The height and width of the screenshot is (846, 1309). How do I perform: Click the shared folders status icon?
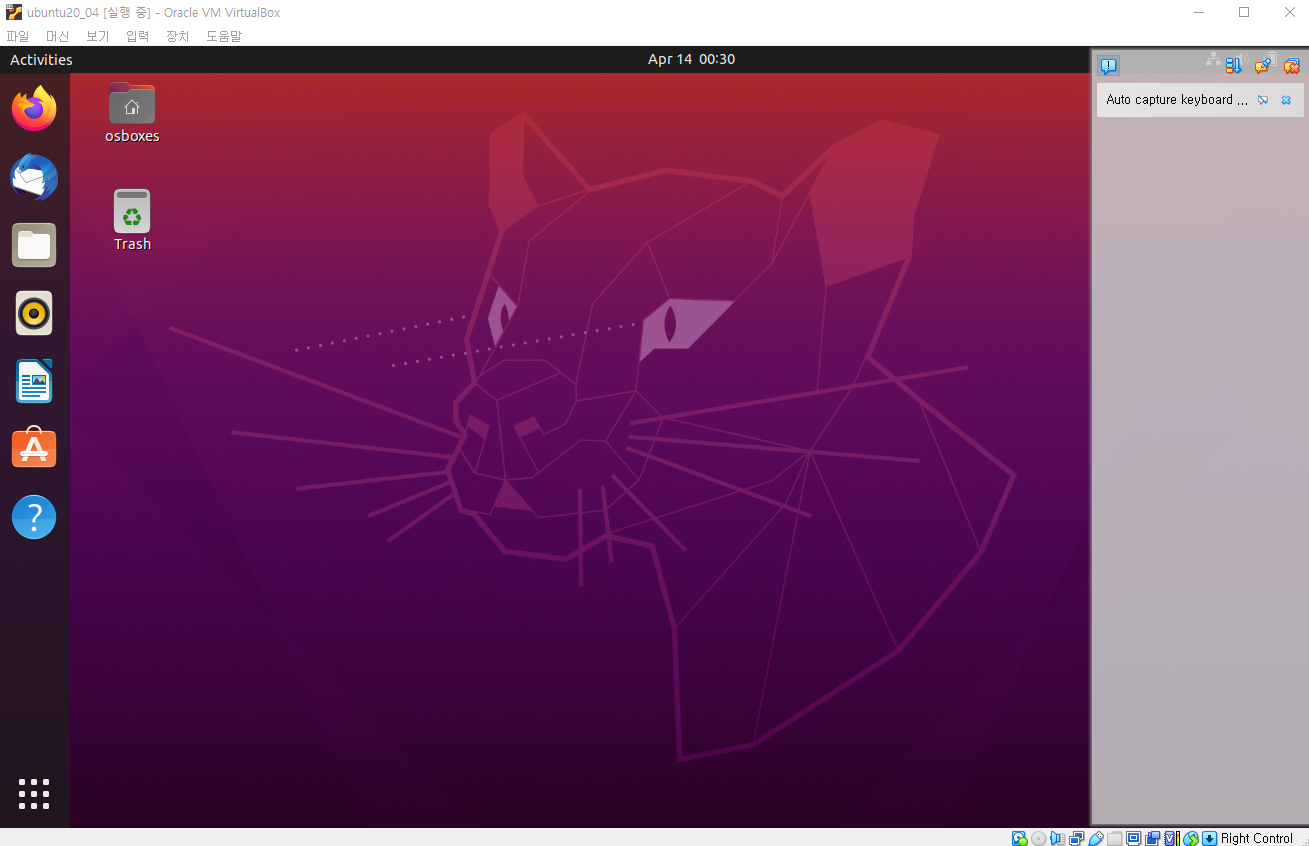[x=1115, y=838]
